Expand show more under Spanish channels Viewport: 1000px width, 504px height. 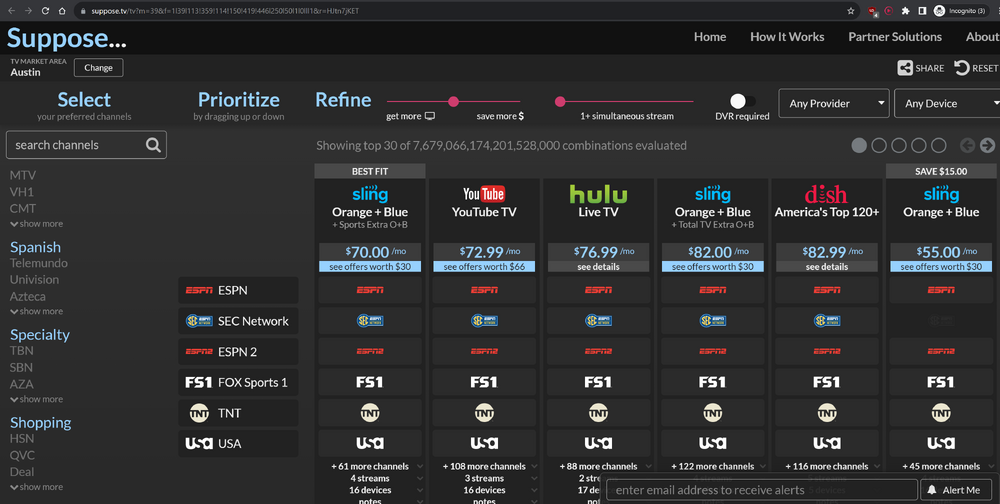(x=37, y=312)
